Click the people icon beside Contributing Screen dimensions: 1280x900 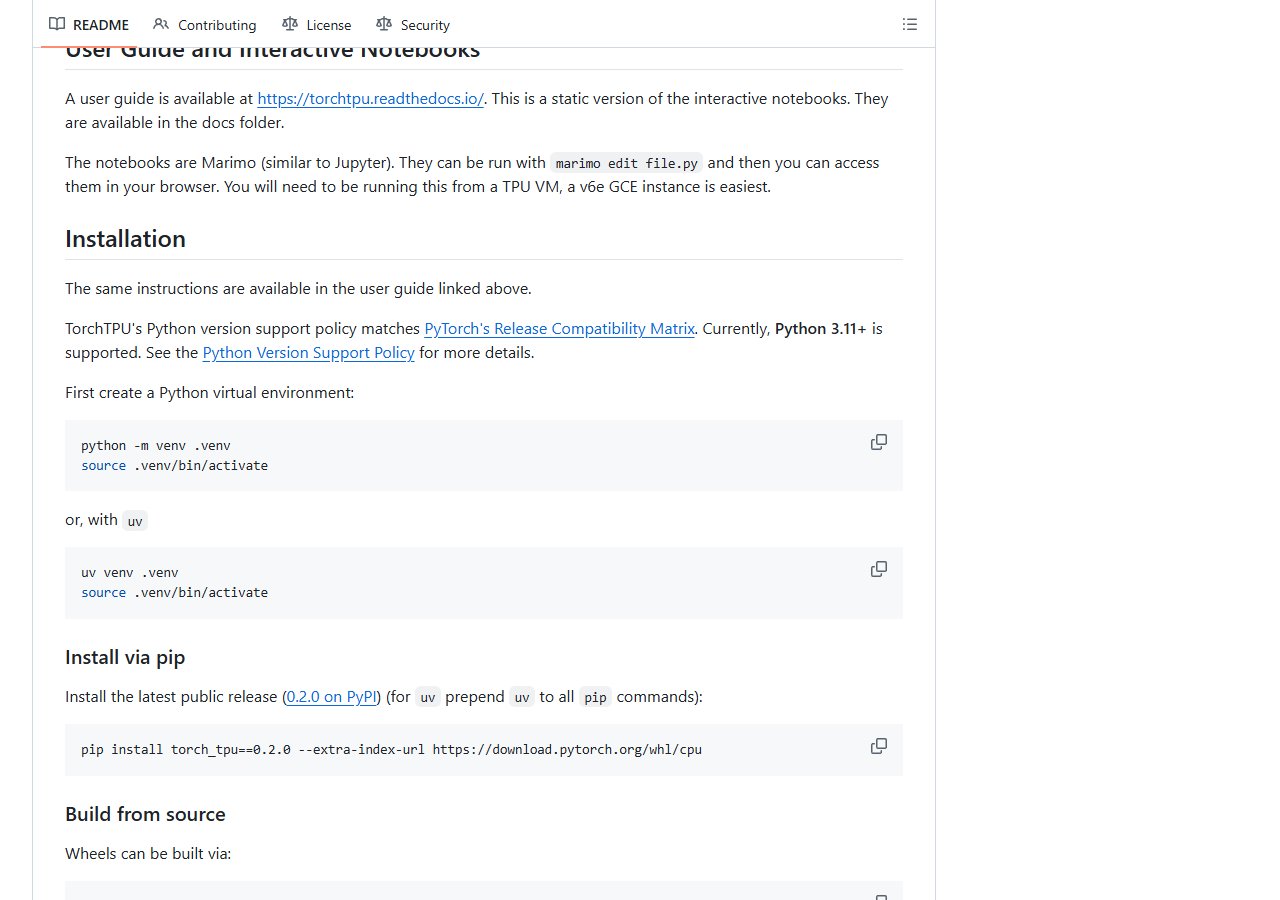tap(161, 24)
